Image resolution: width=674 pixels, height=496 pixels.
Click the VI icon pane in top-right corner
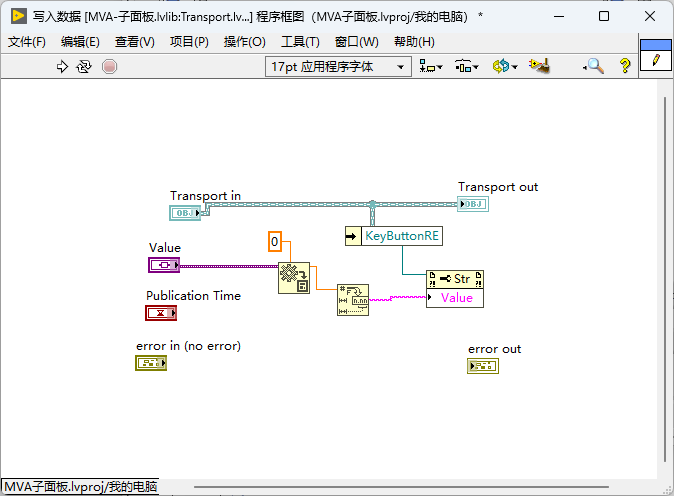coord(656,55)
